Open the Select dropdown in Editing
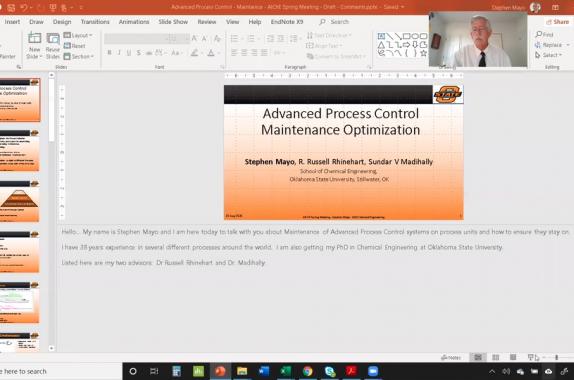 (x=548, y=55)
